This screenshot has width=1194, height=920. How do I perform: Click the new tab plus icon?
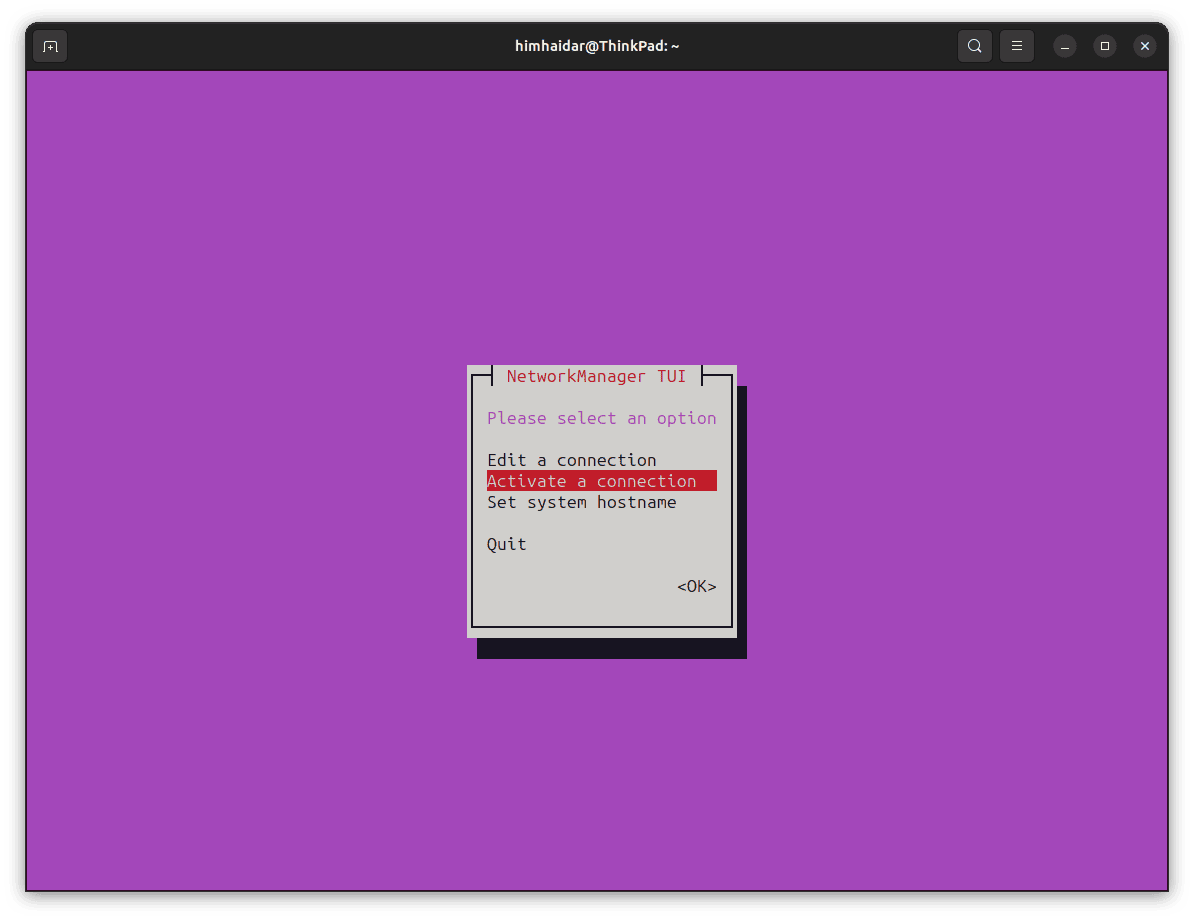(x=50, y=45)
